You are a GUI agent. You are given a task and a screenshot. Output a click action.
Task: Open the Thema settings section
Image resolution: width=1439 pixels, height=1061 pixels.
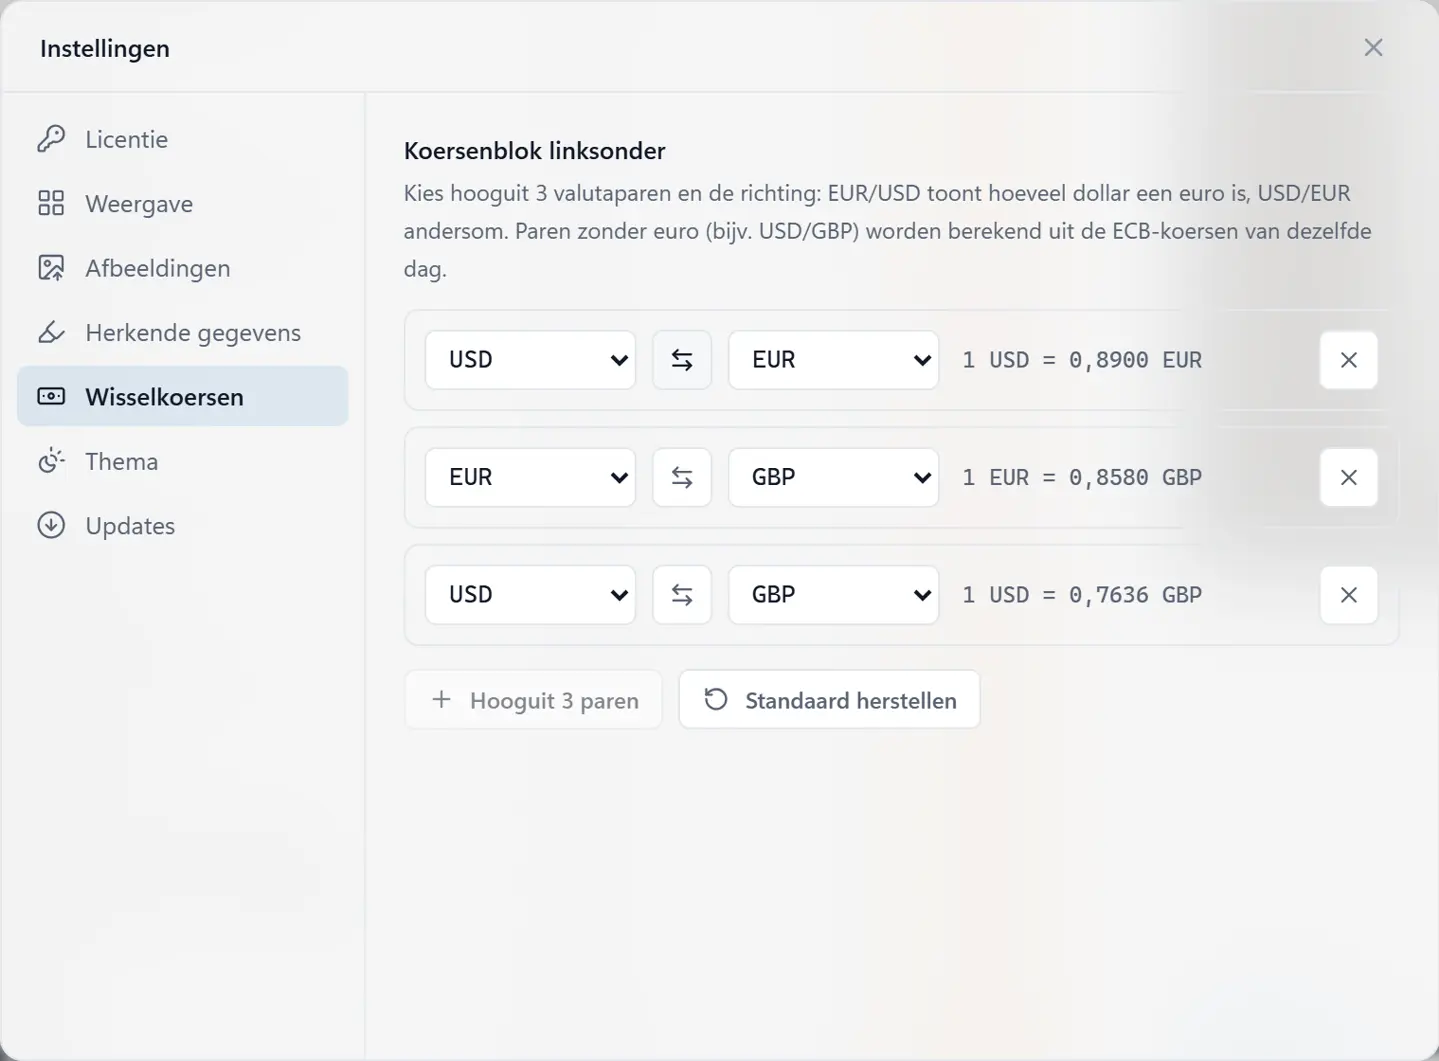point(183,461)
